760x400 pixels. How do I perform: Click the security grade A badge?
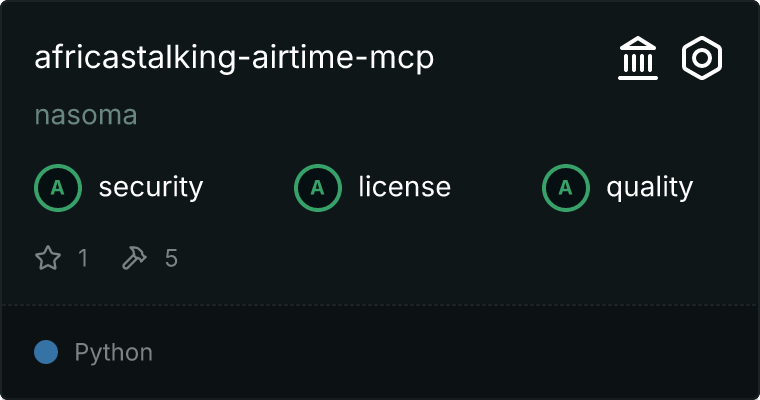58,188
